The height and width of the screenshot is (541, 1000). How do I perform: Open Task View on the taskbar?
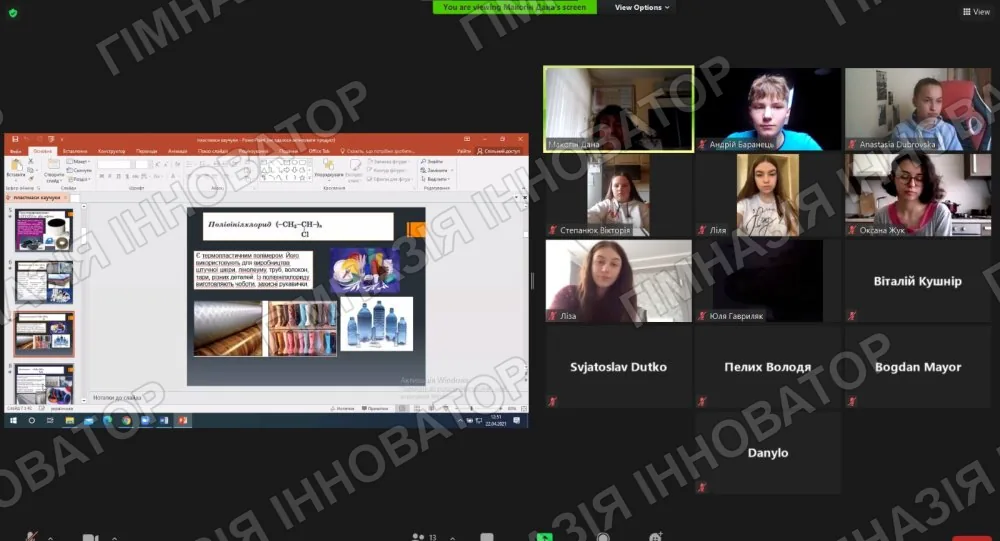(x=50, y=420)
